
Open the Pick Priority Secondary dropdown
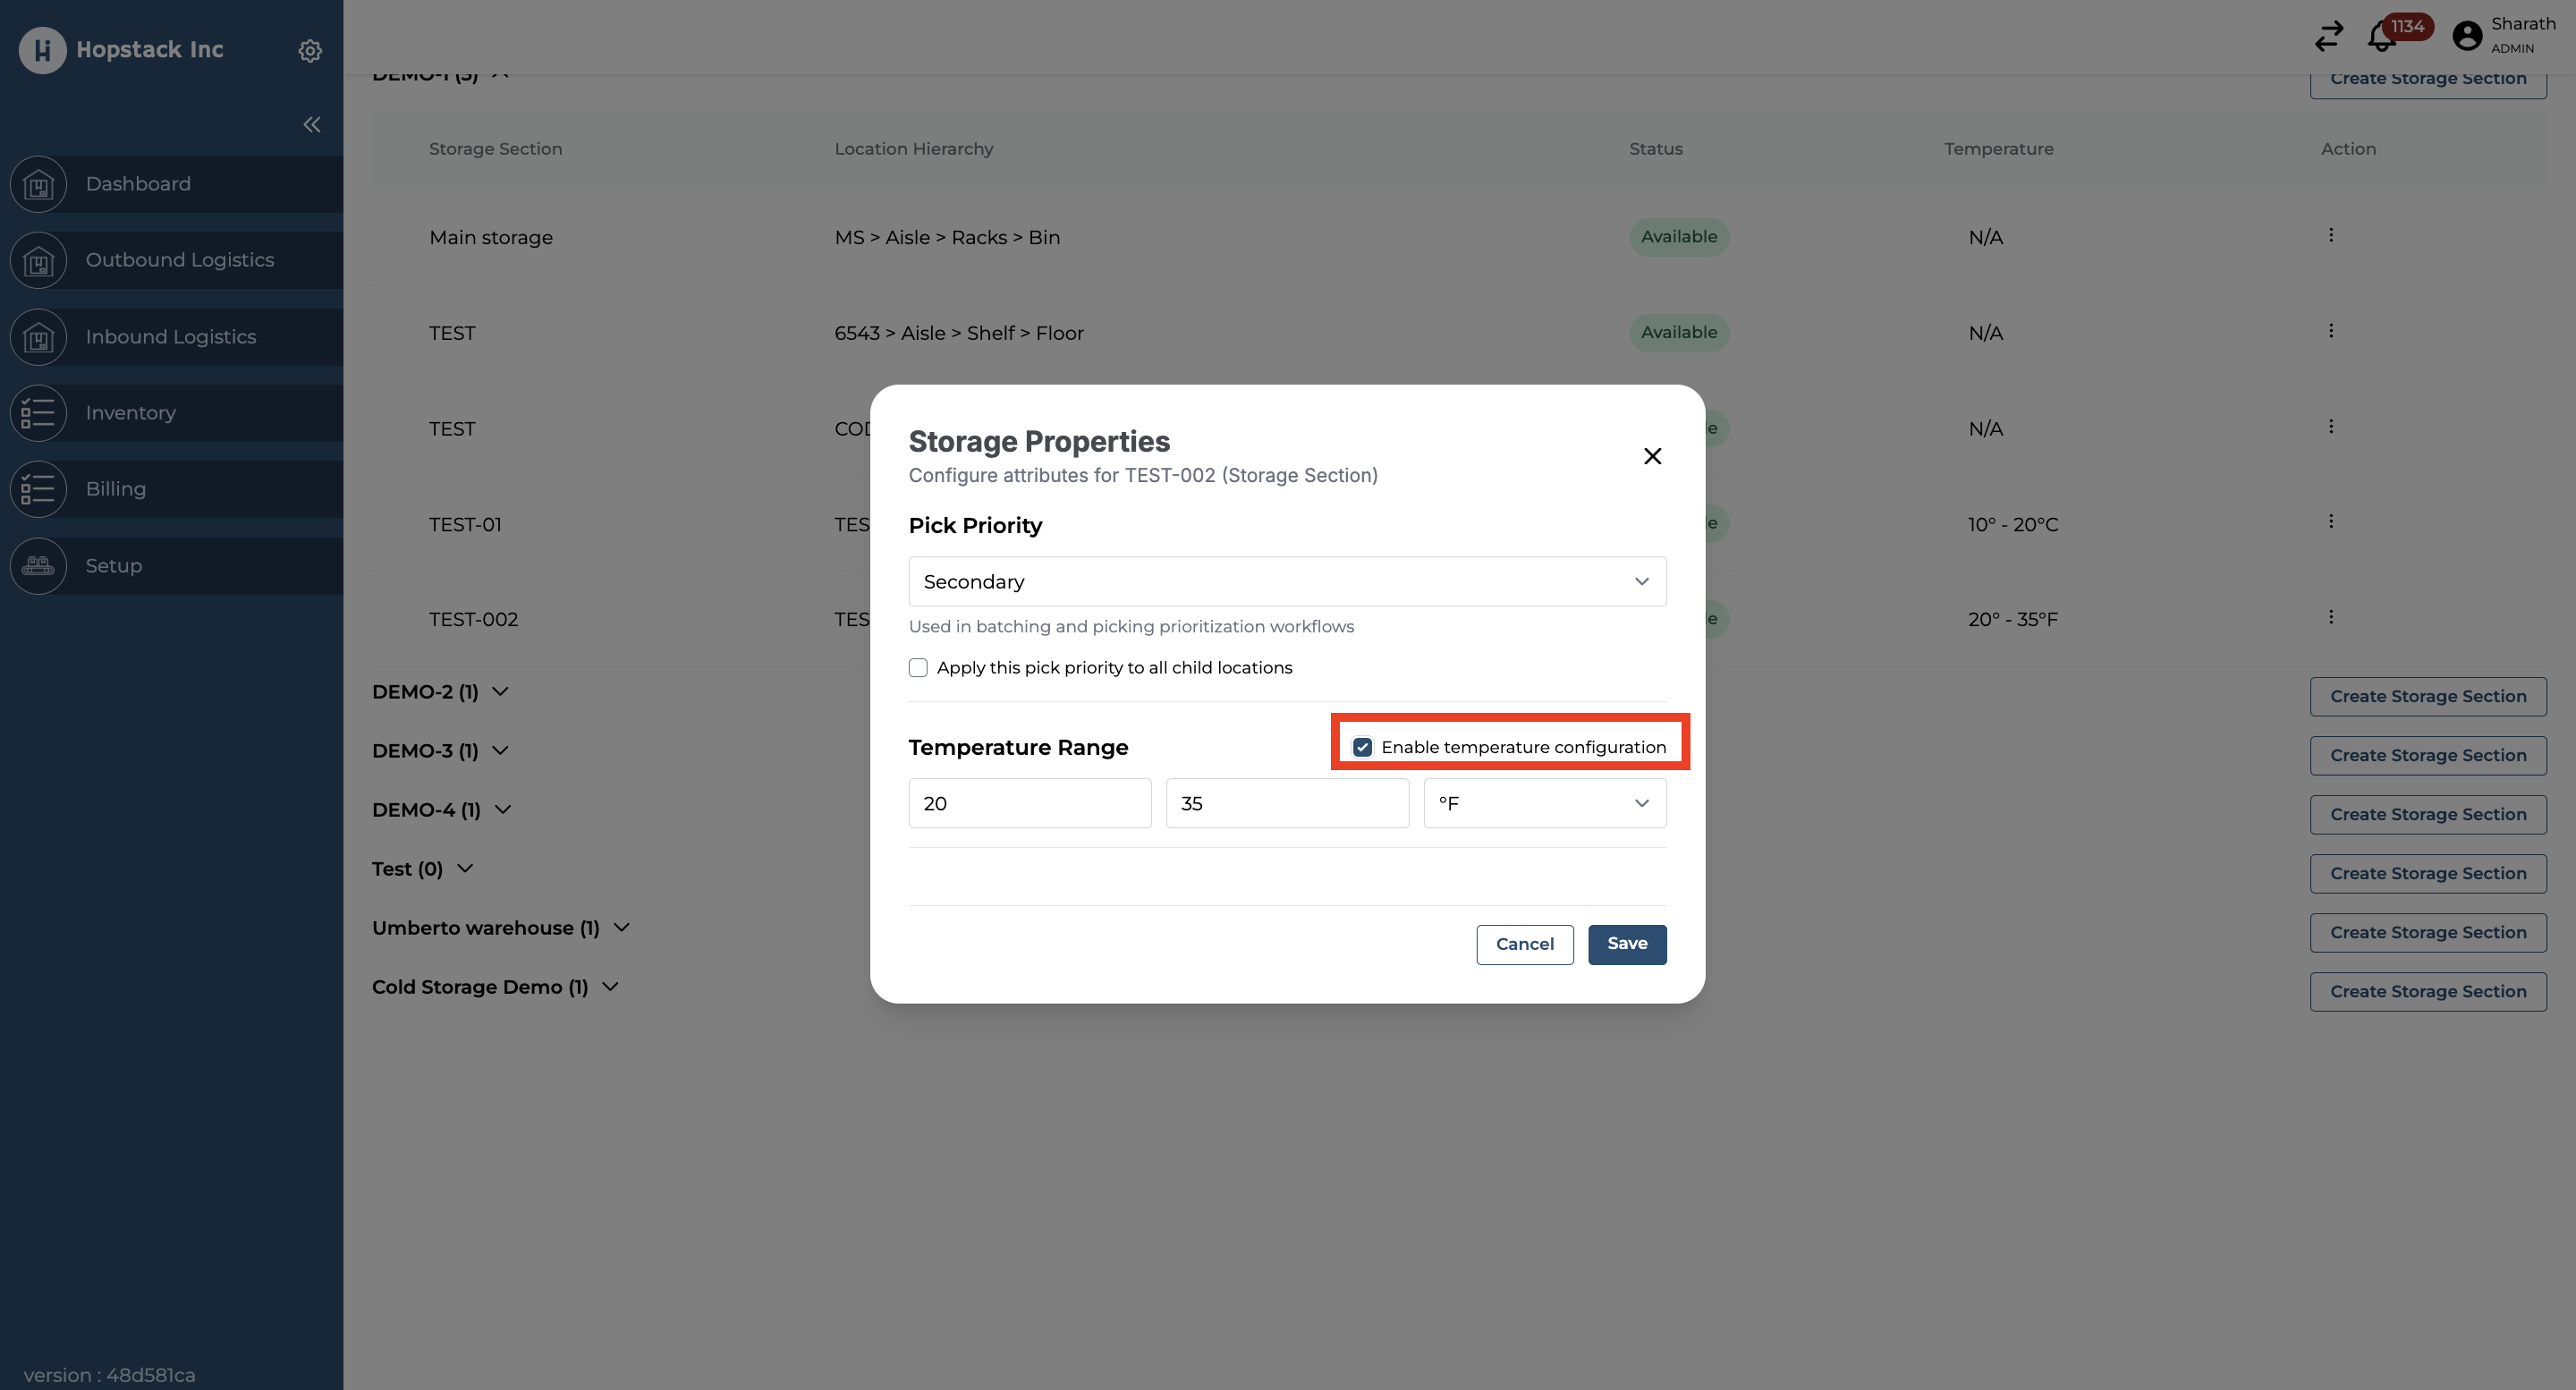pyautogui.click(x=1286, y=581)
